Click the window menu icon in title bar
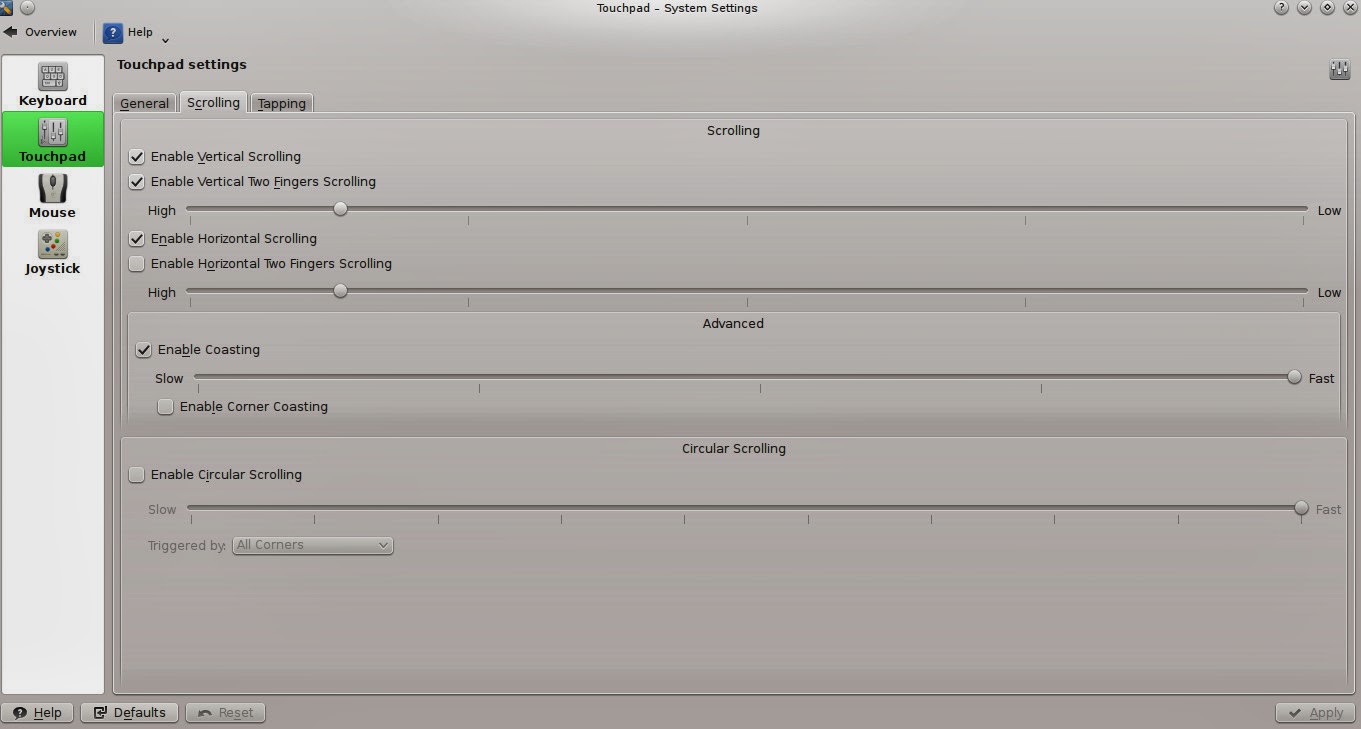This screenshot has height=729, width=1361. (x=7, y=8)
